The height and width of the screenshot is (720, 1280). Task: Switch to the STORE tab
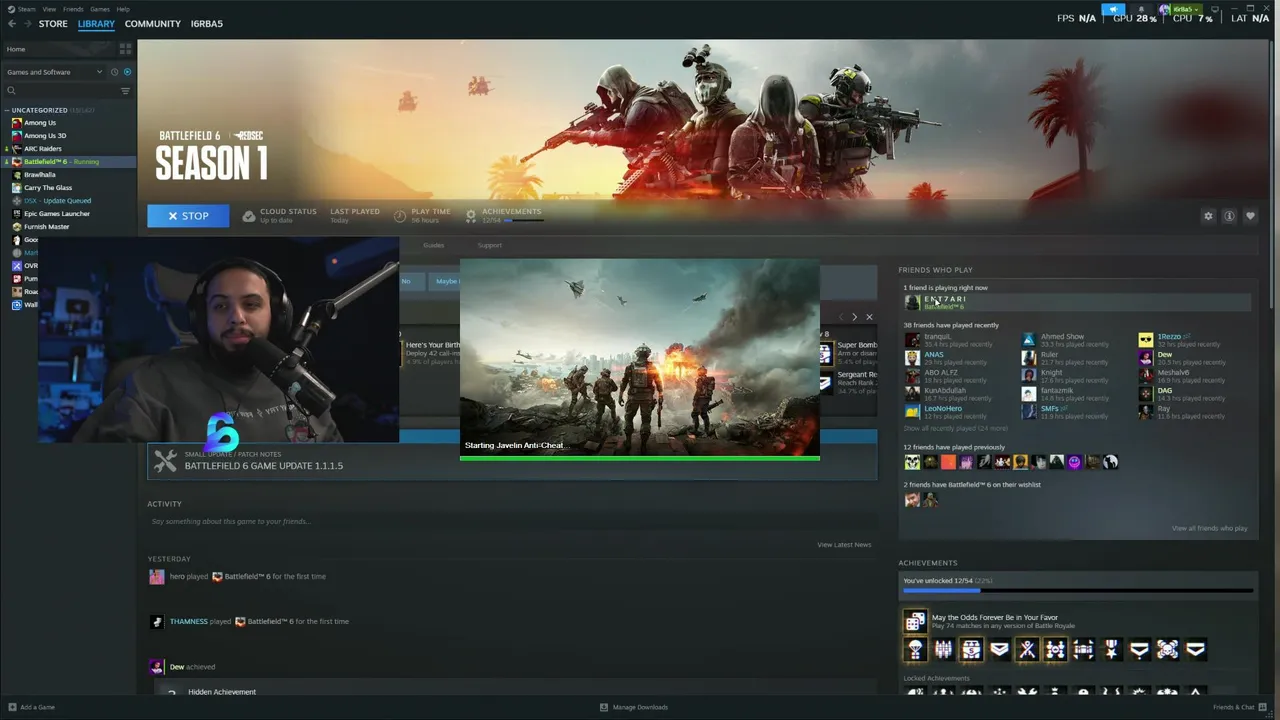click(53, 24)
